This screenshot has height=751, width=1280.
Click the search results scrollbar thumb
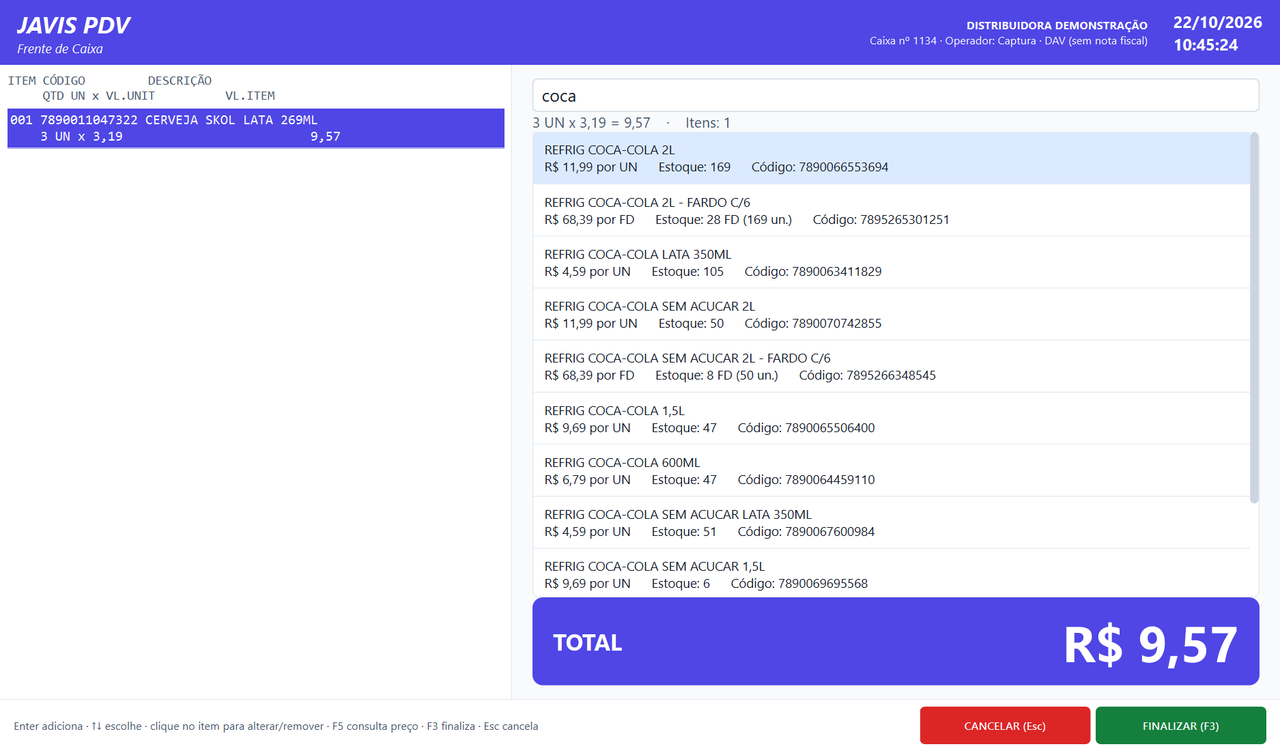[x=1255, y=317]
